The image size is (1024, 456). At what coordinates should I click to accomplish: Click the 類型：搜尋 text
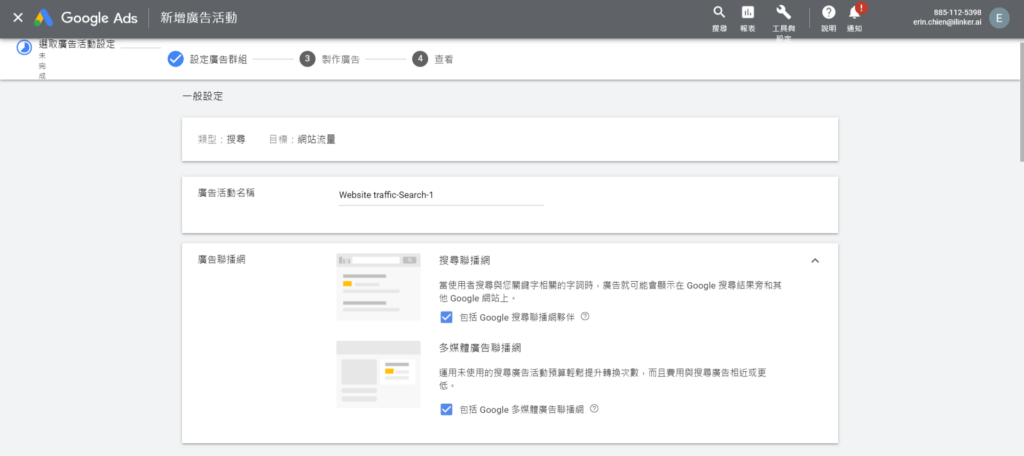pos(221,139)
